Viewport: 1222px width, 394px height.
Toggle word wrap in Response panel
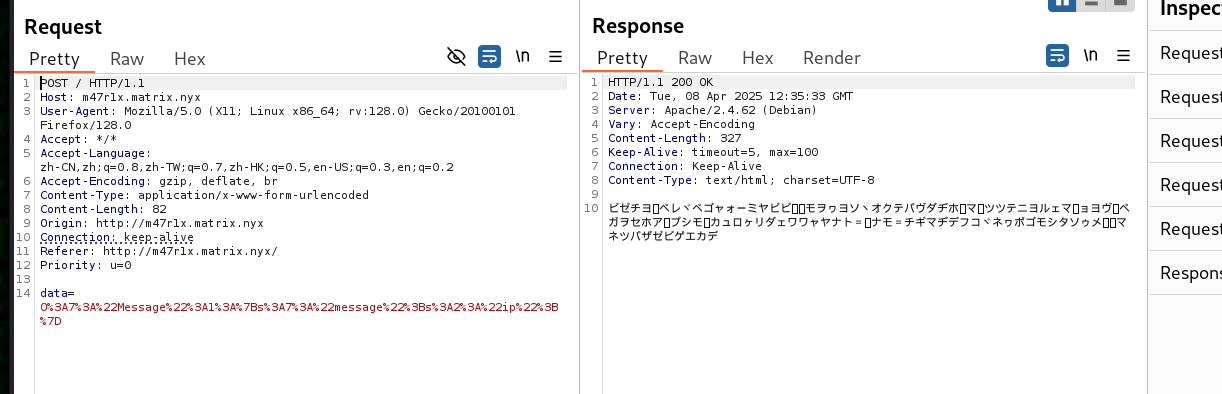coord(1057,56)
